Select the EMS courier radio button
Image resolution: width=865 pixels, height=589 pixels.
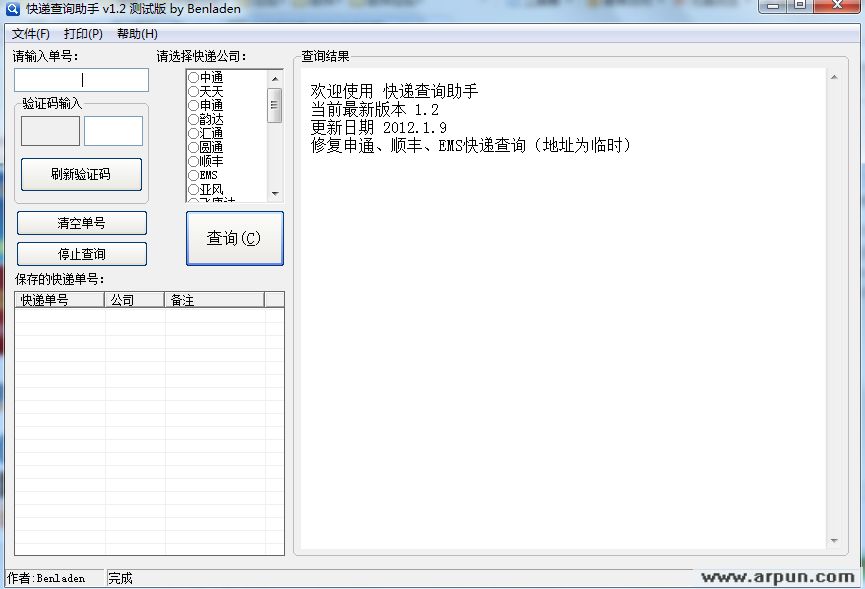tap(194, 175)
